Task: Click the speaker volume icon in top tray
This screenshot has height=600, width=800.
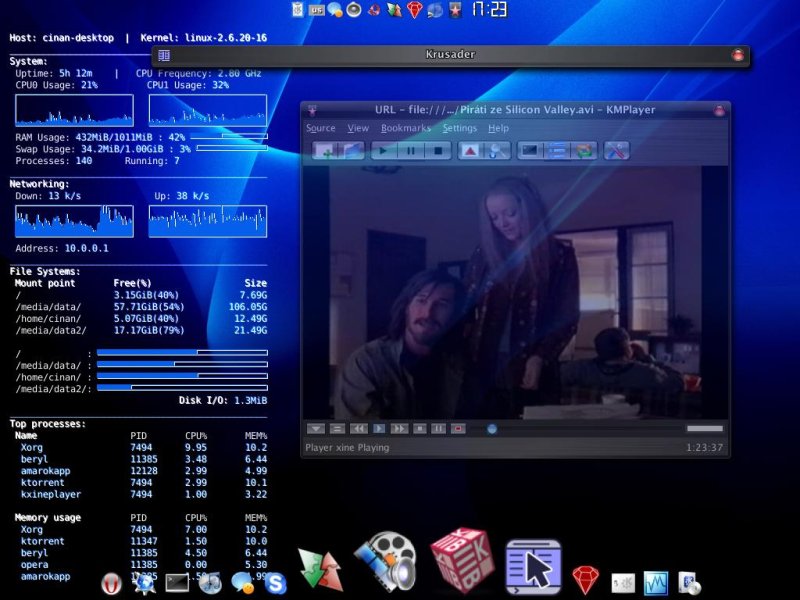Action: [x=354, y=10]
